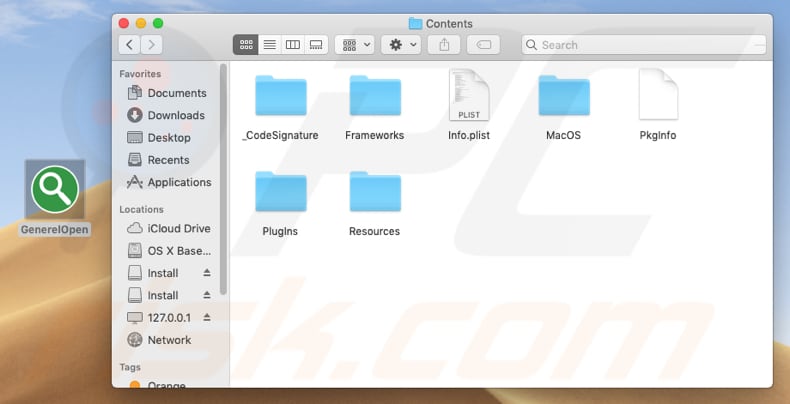790x404 pixels.
Task: Open Applications in the sidebar
Action: click(167, 182)
